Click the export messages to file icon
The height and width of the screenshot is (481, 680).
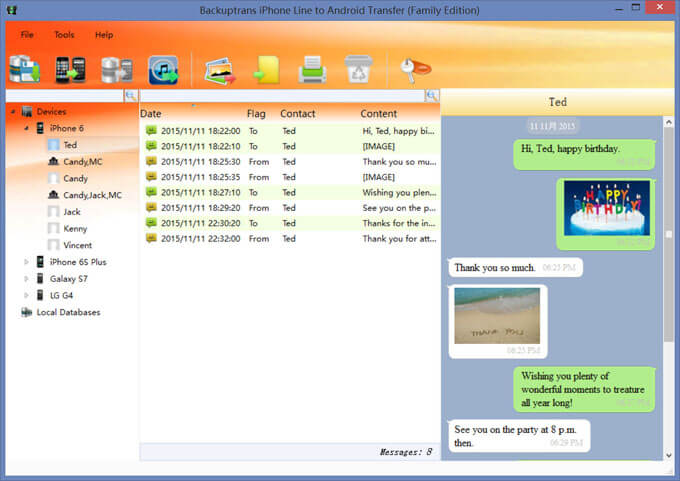267,70
